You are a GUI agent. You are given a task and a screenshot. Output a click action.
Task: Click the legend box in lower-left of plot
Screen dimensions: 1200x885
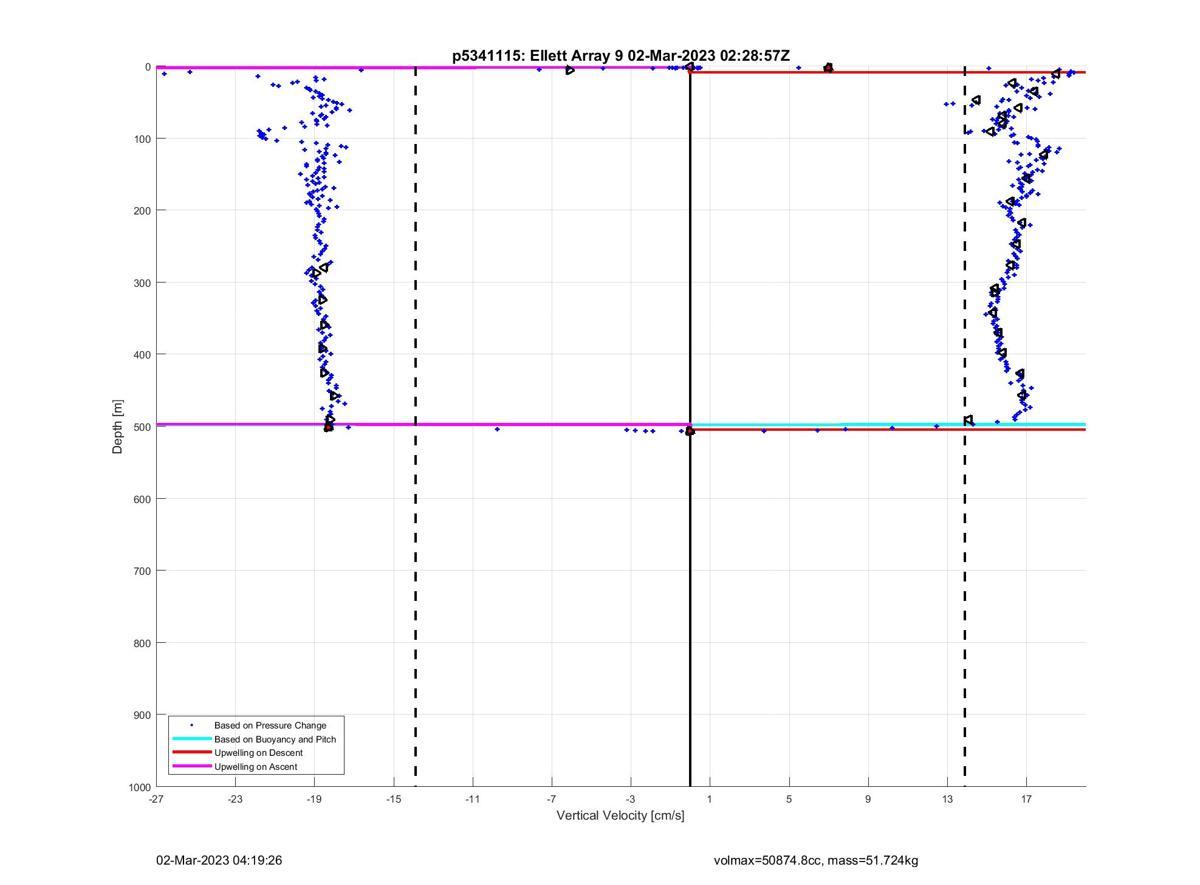click(257, 746)
